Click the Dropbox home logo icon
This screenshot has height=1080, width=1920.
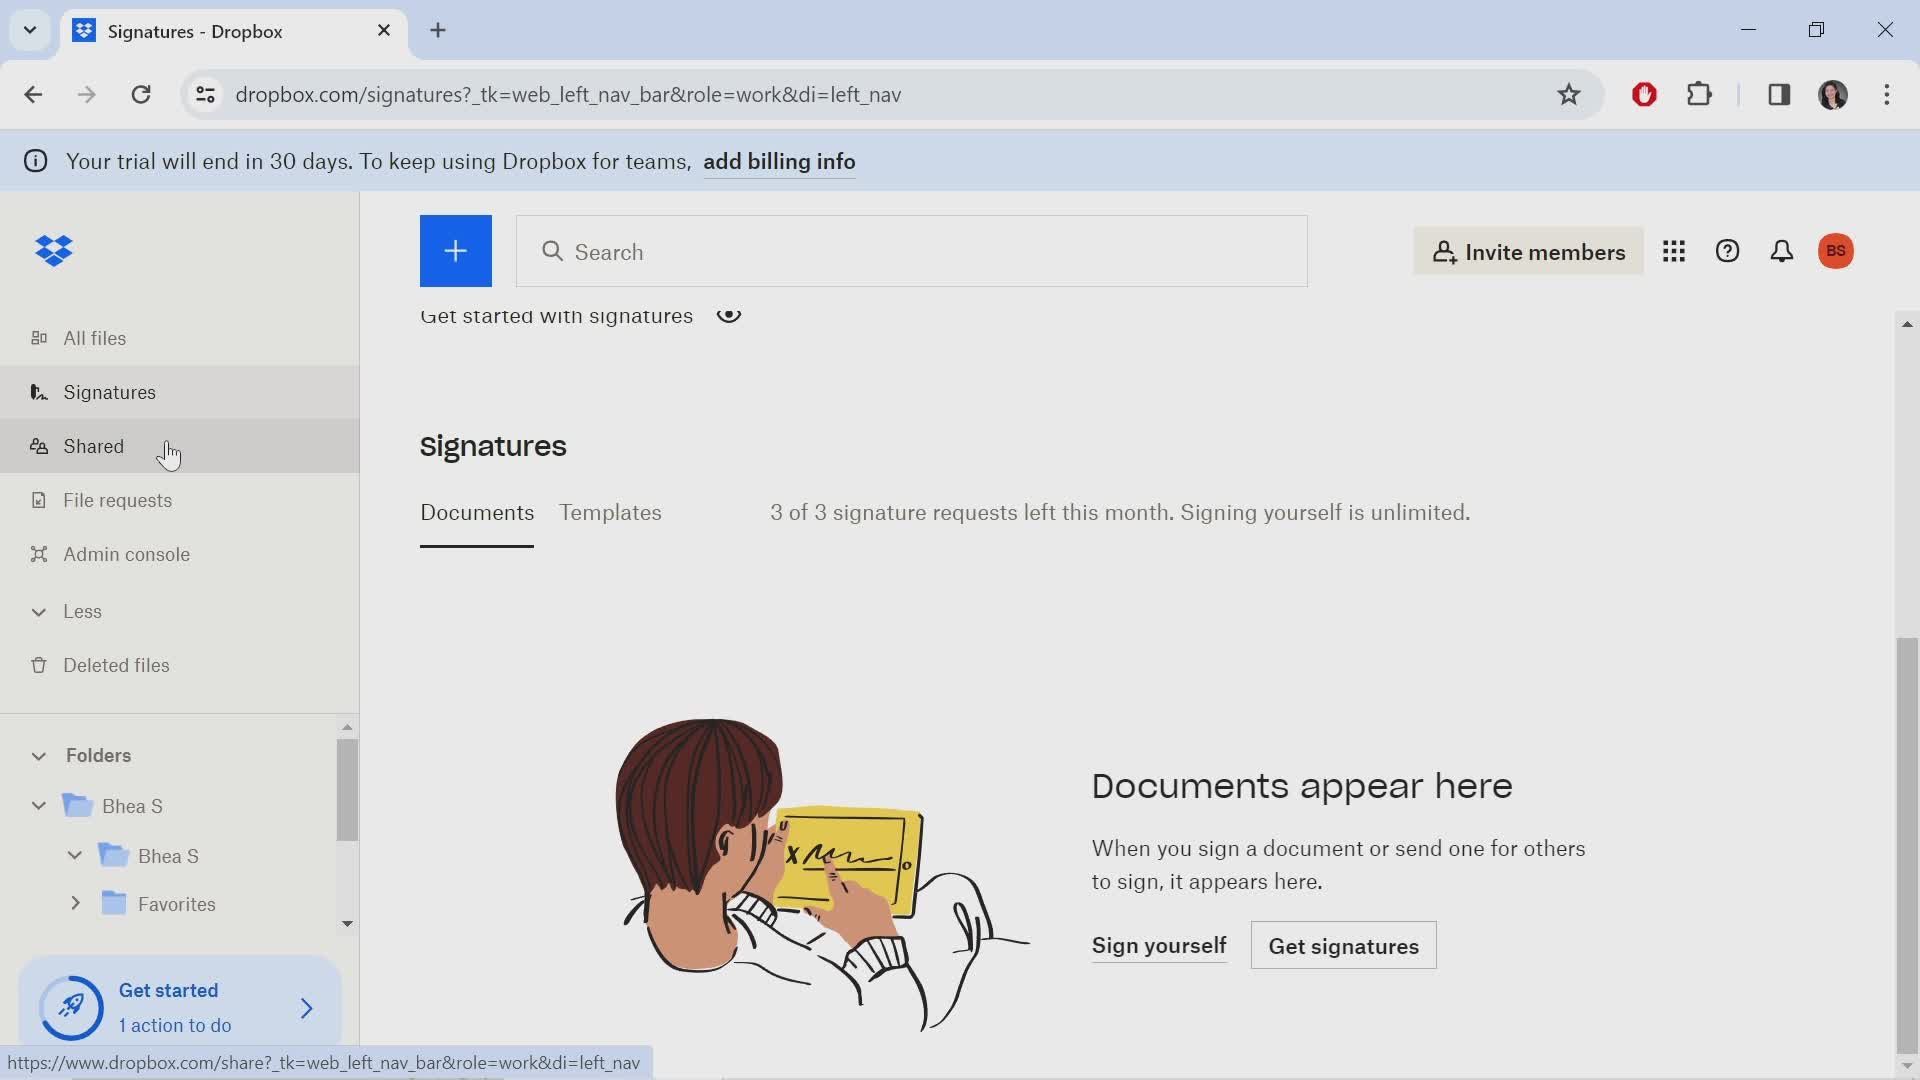coord(55,252)
